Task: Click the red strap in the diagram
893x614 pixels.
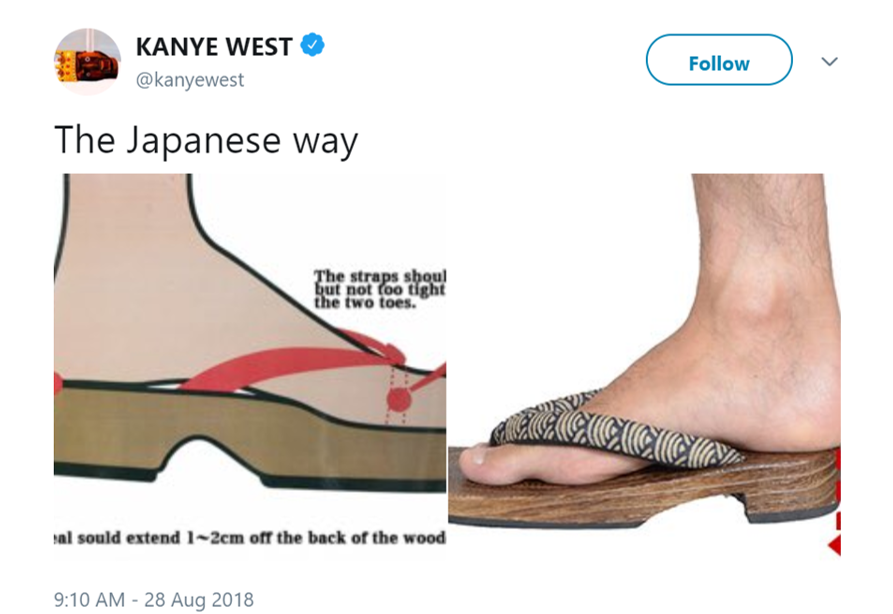Action: (285, 367)
